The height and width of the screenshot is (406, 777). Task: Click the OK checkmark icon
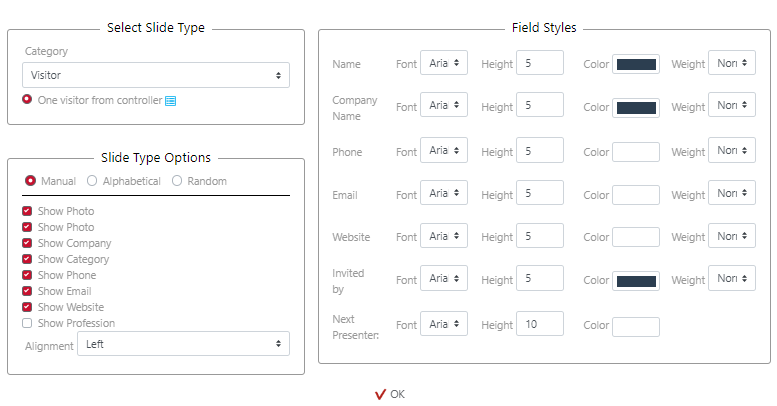(380, 394)
